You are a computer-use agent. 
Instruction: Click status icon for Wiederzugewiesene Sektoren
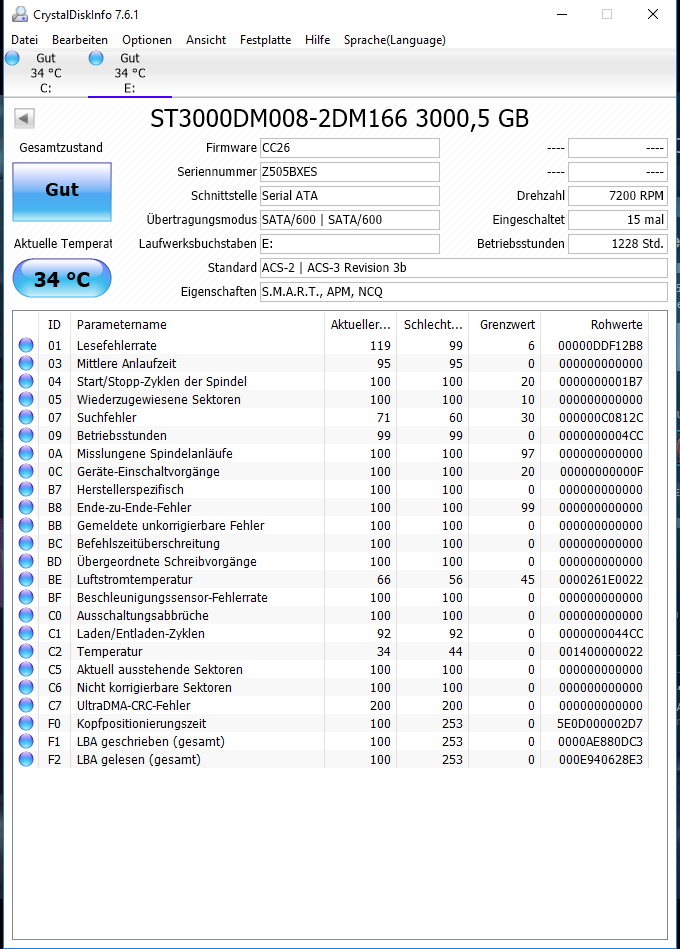pyautogui.click(x=26, y=399)
